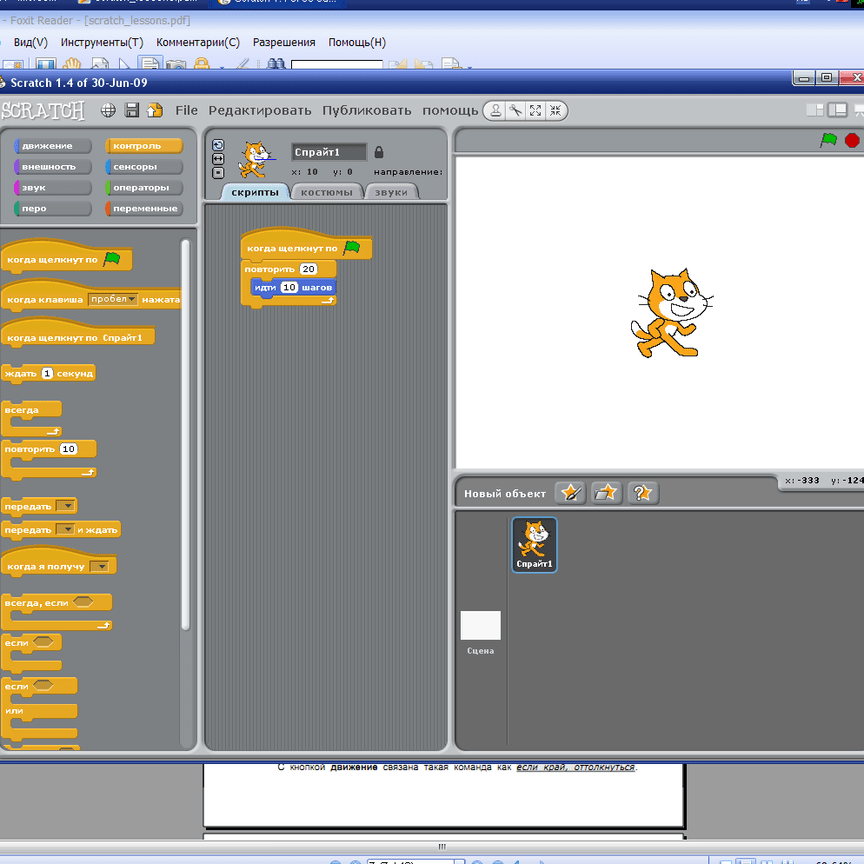
Task: Switch to the скрипты tab
Action: pos(255,192)
